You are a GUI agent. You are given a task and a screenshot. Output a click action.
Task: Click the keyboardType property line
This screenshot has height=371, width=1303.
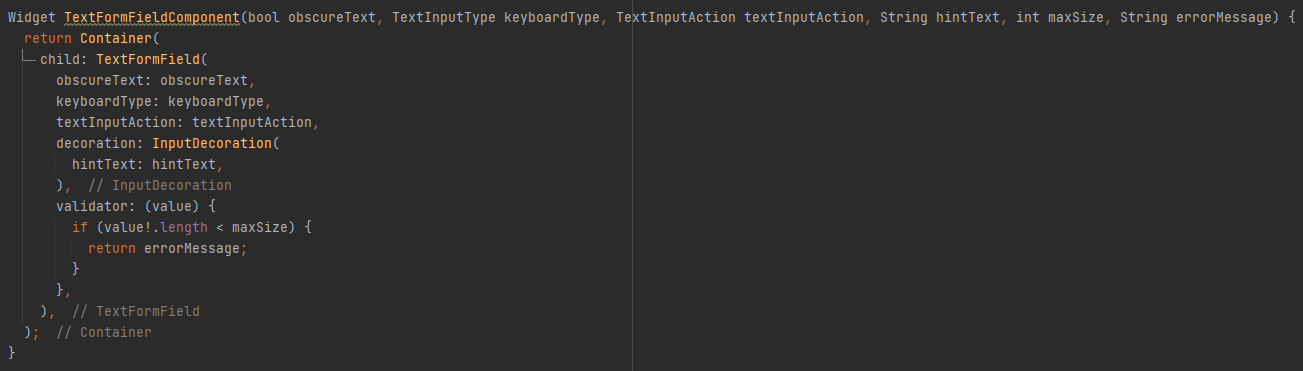(164, 102)
